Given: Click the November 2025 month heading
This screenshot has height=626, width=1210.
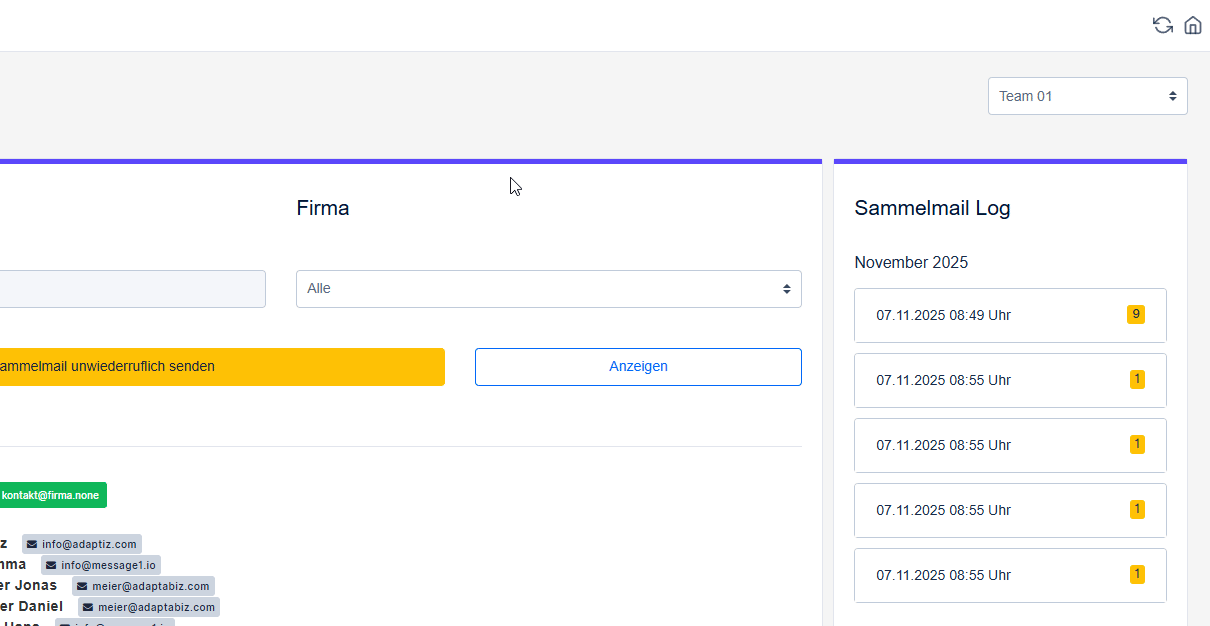Looking at the screenshot, I should (x=911, y=263).
